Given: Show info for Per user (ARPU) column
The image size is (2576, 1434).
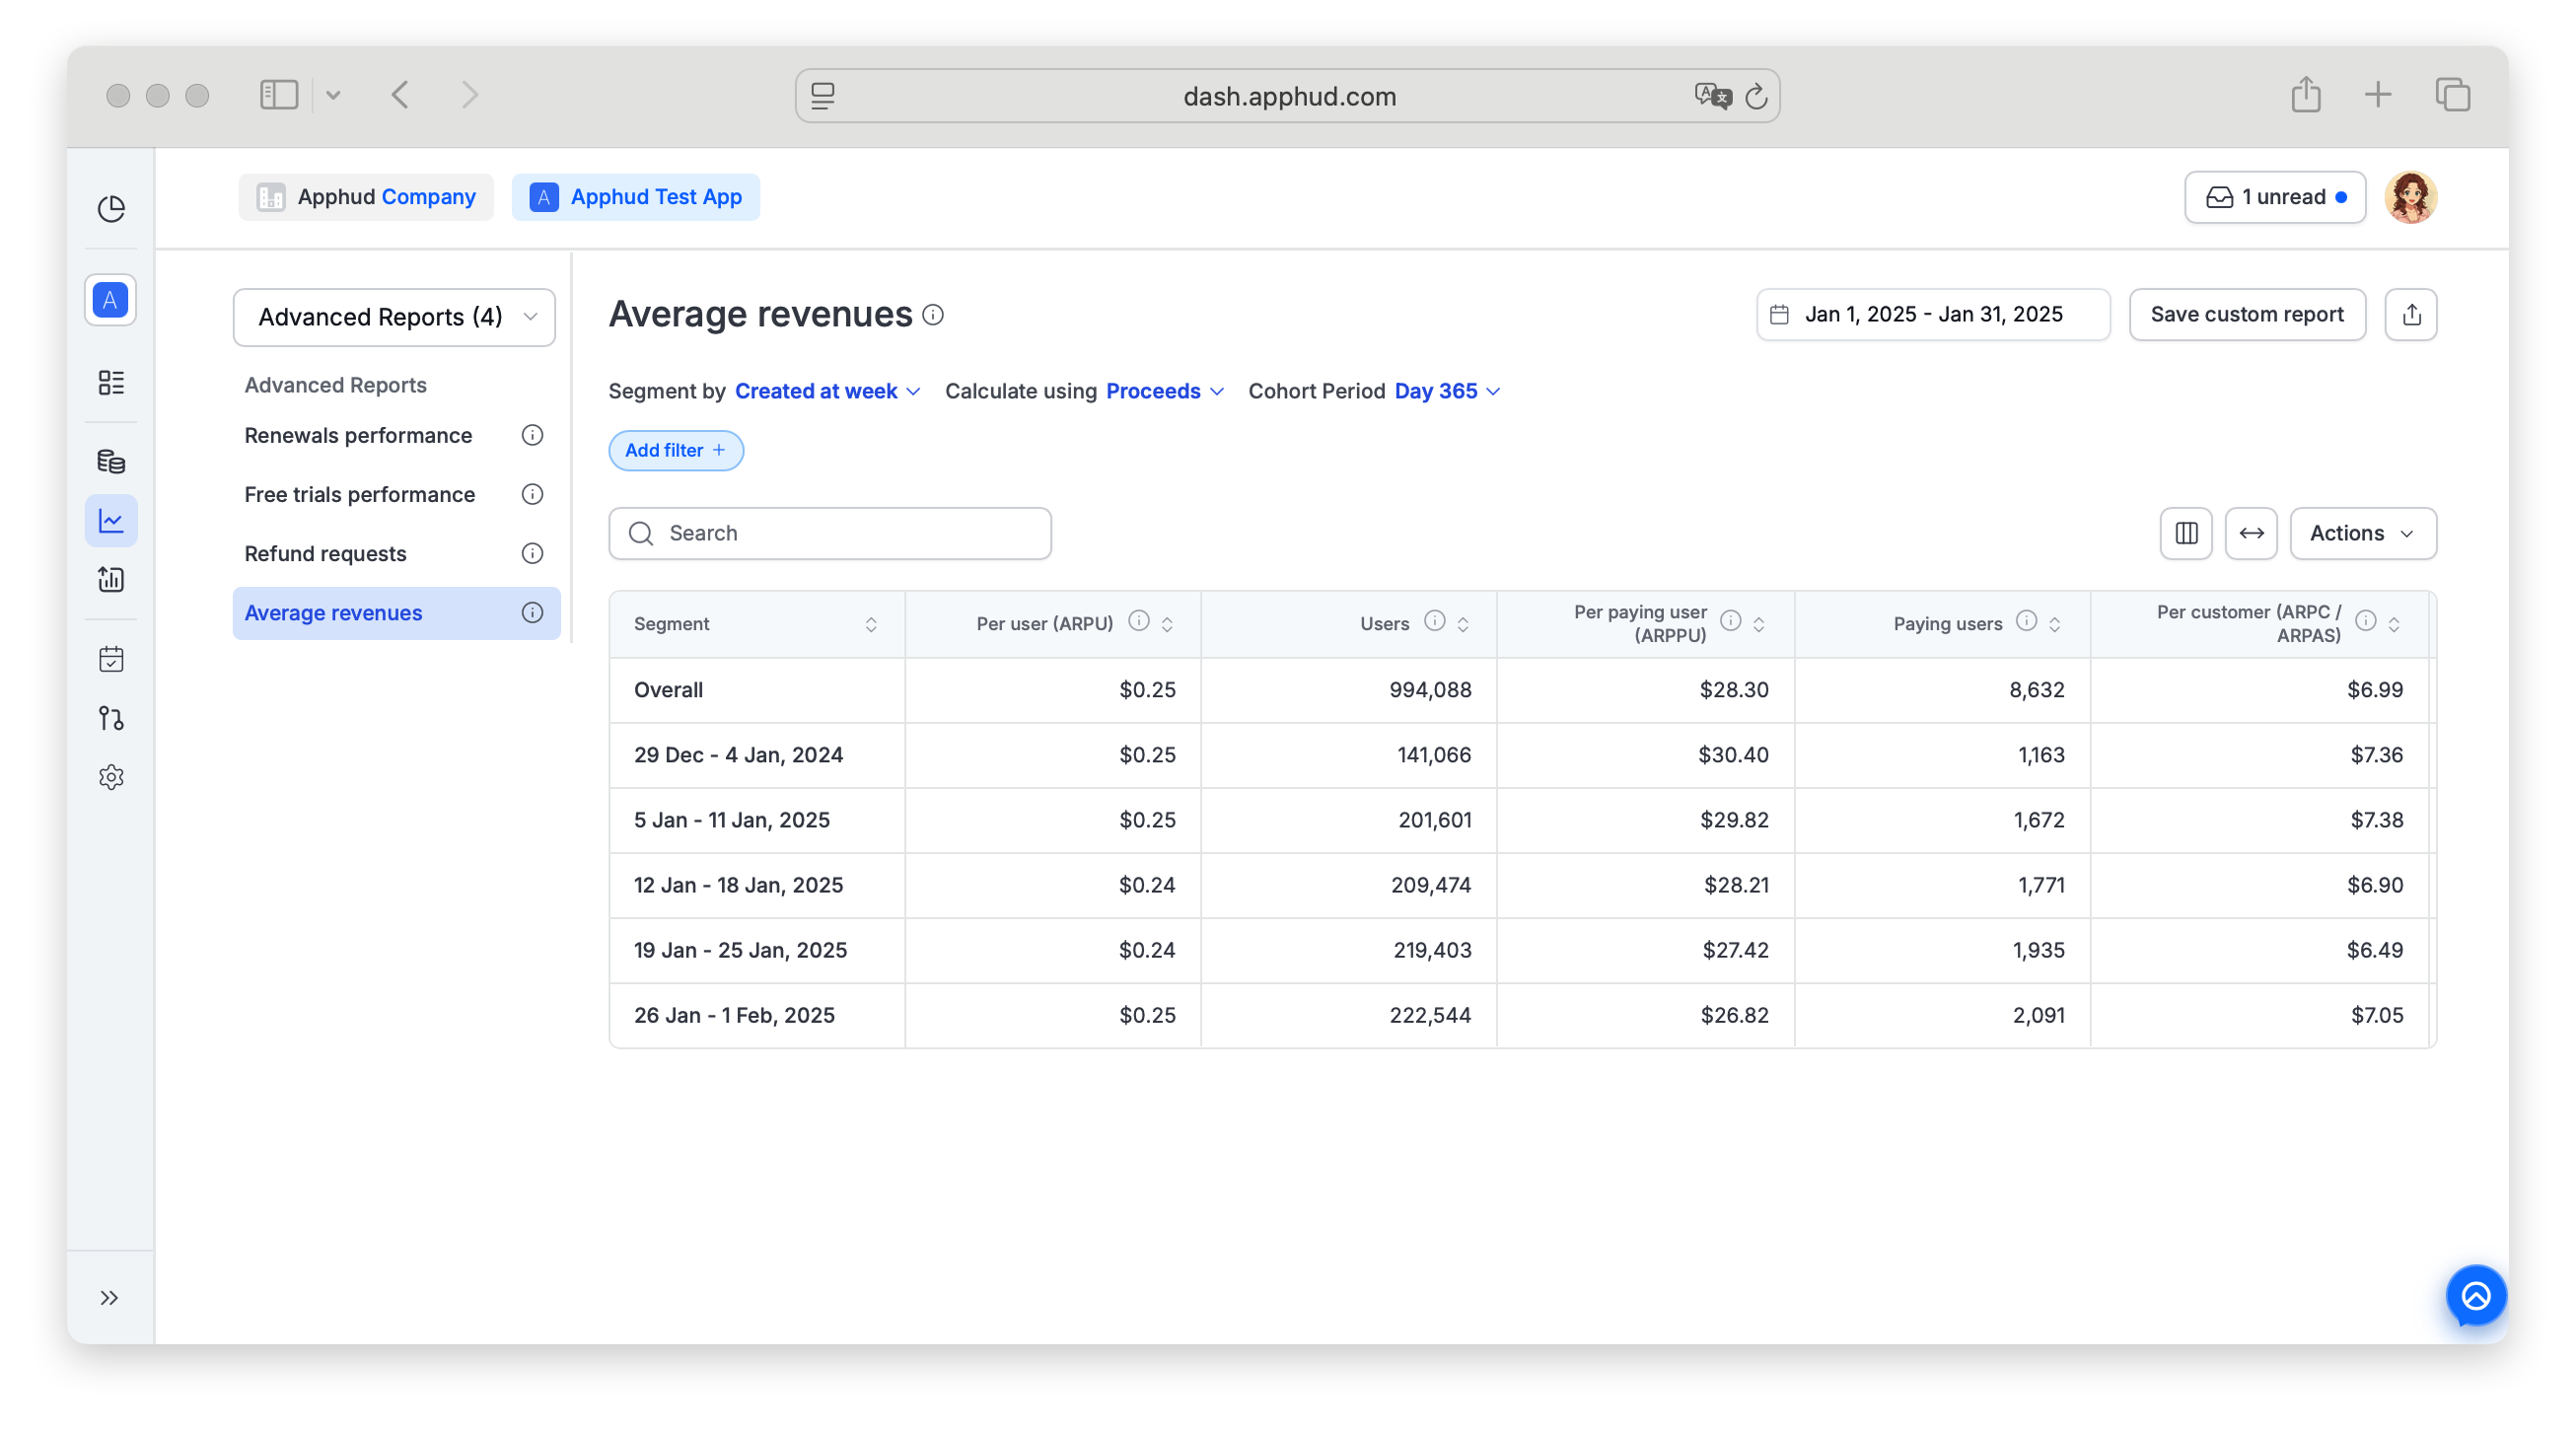Looking at the screenshot, I should coord(1138,621).
